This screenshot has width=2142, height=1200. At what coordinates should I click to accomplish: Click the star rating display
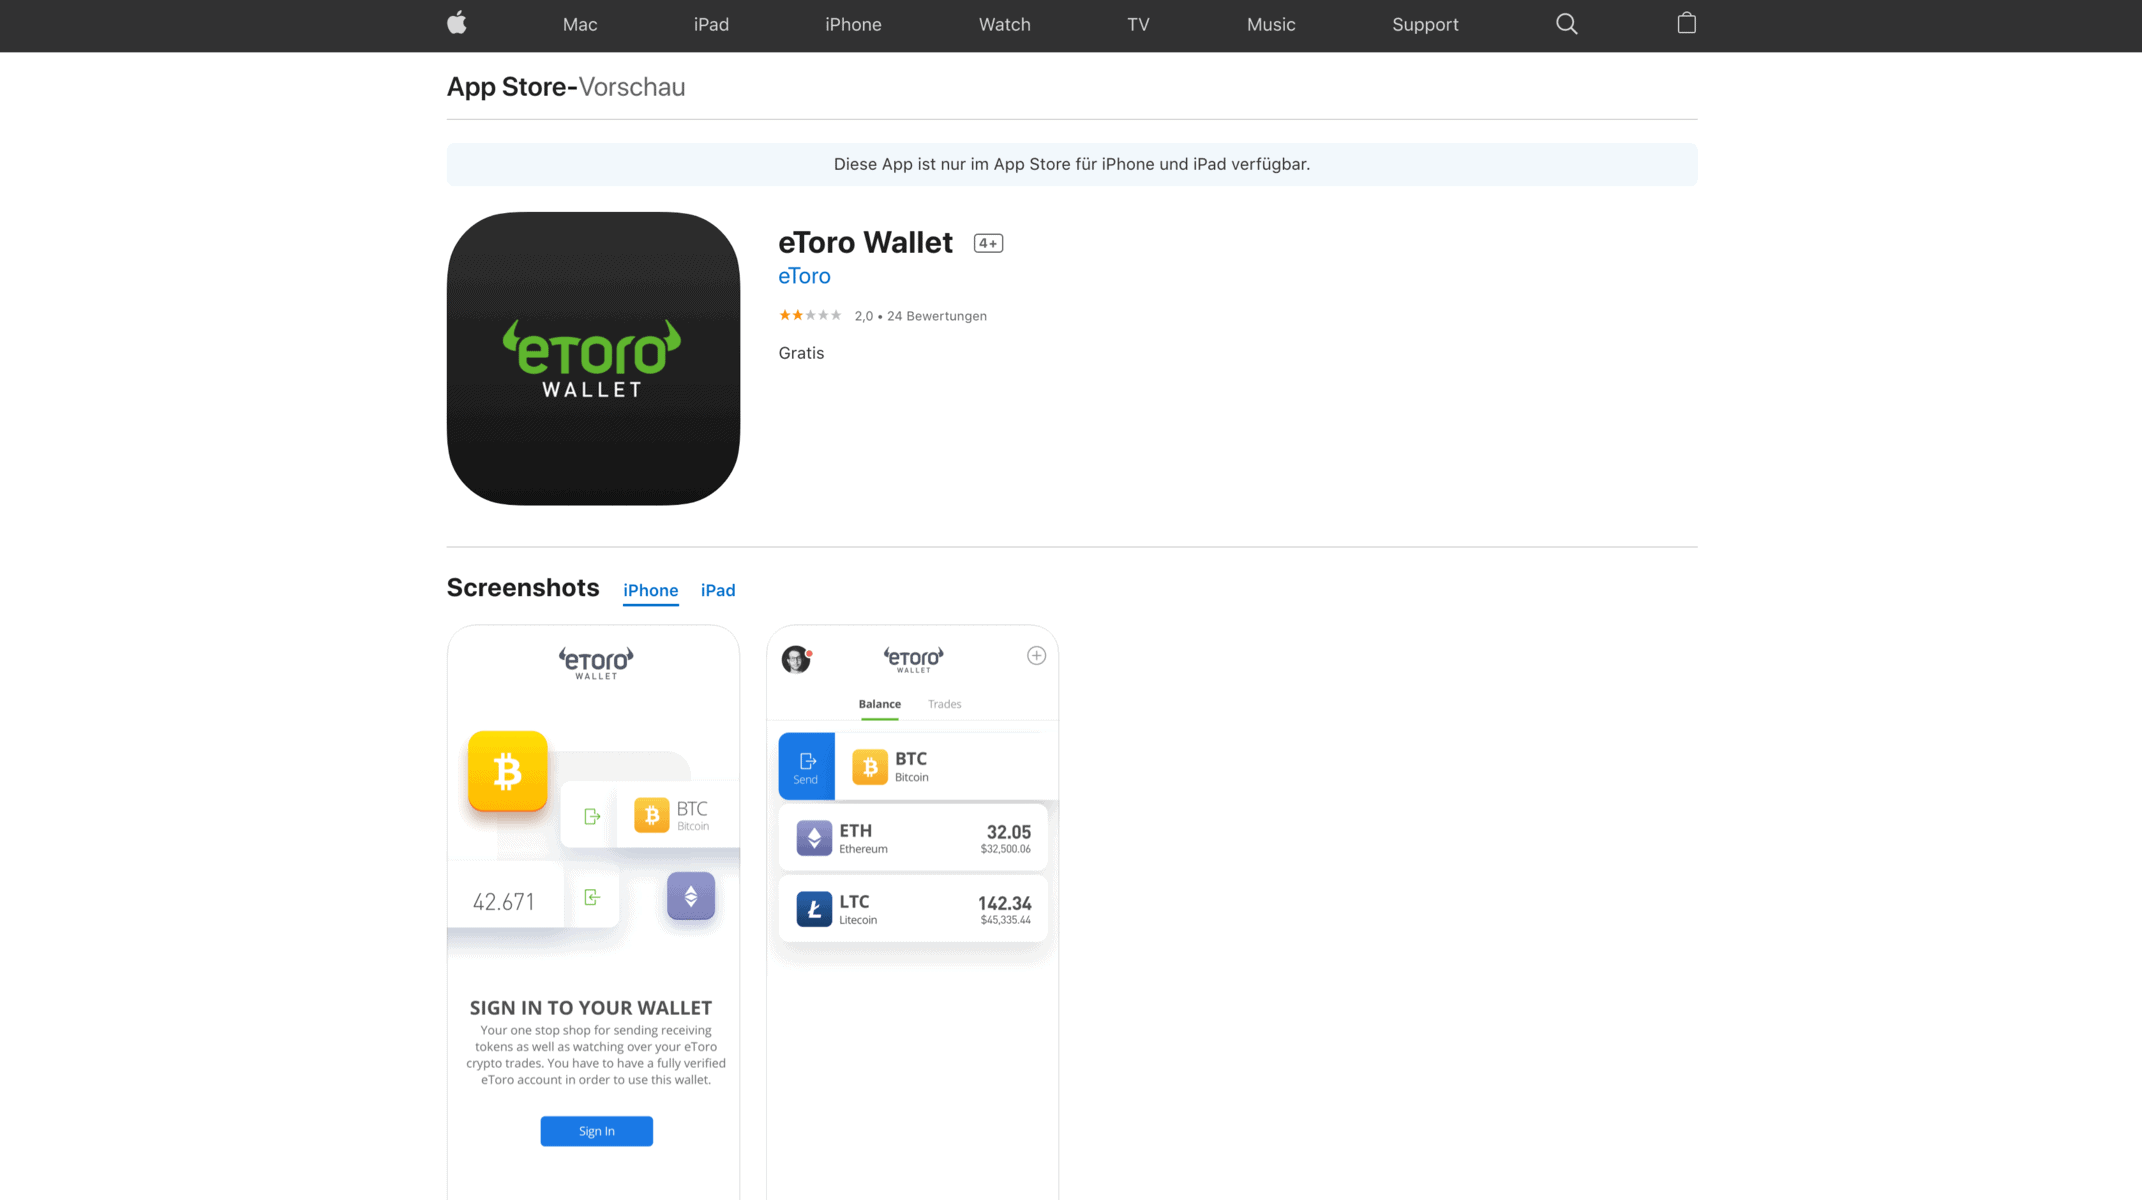pyautogui.click(x=811, y=315)
